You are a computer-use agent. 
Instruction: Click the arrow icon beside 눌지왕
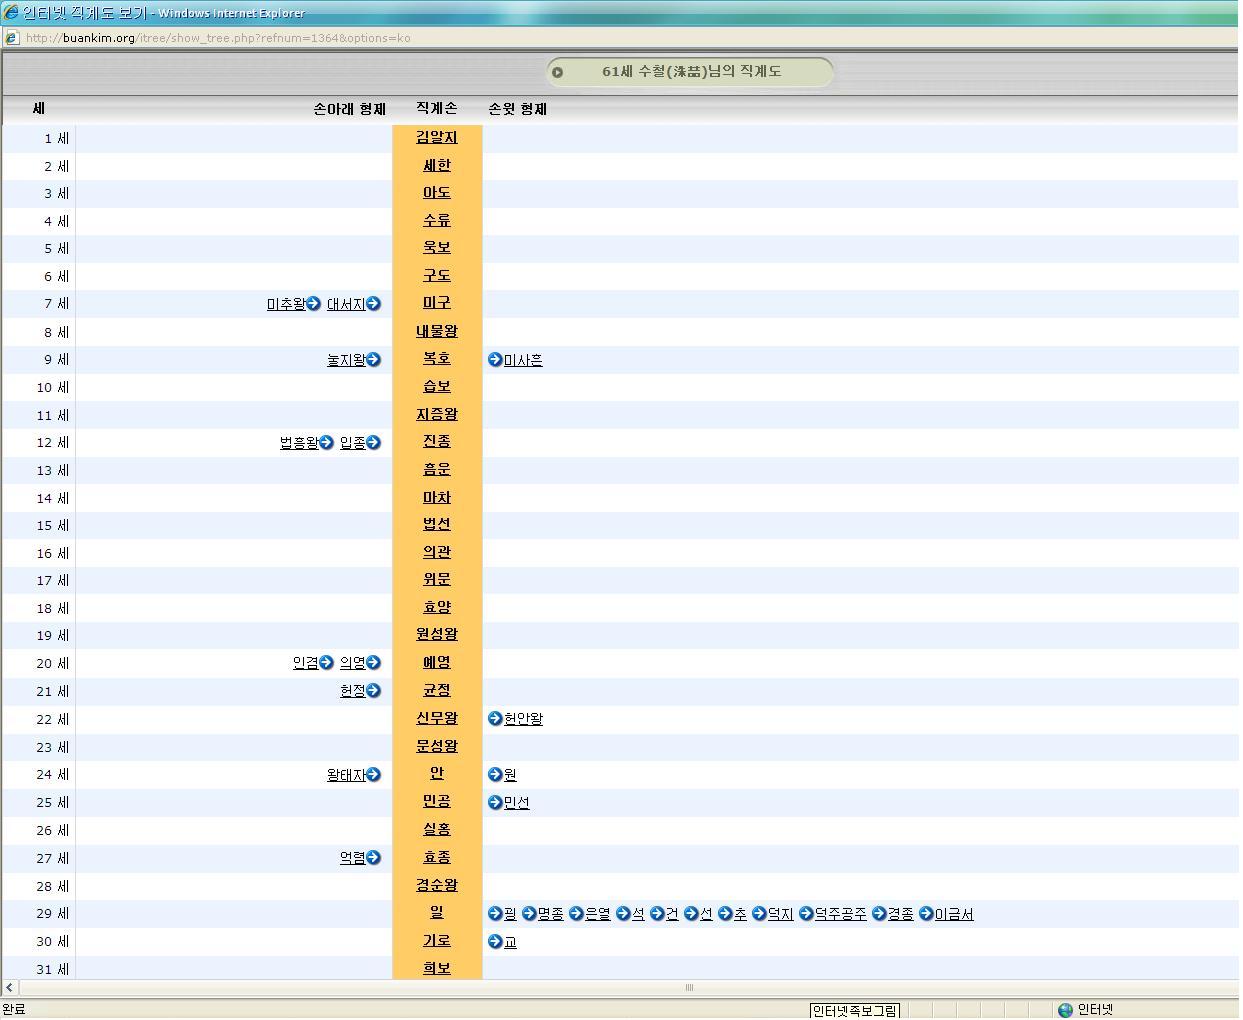[x=374, y=360]
